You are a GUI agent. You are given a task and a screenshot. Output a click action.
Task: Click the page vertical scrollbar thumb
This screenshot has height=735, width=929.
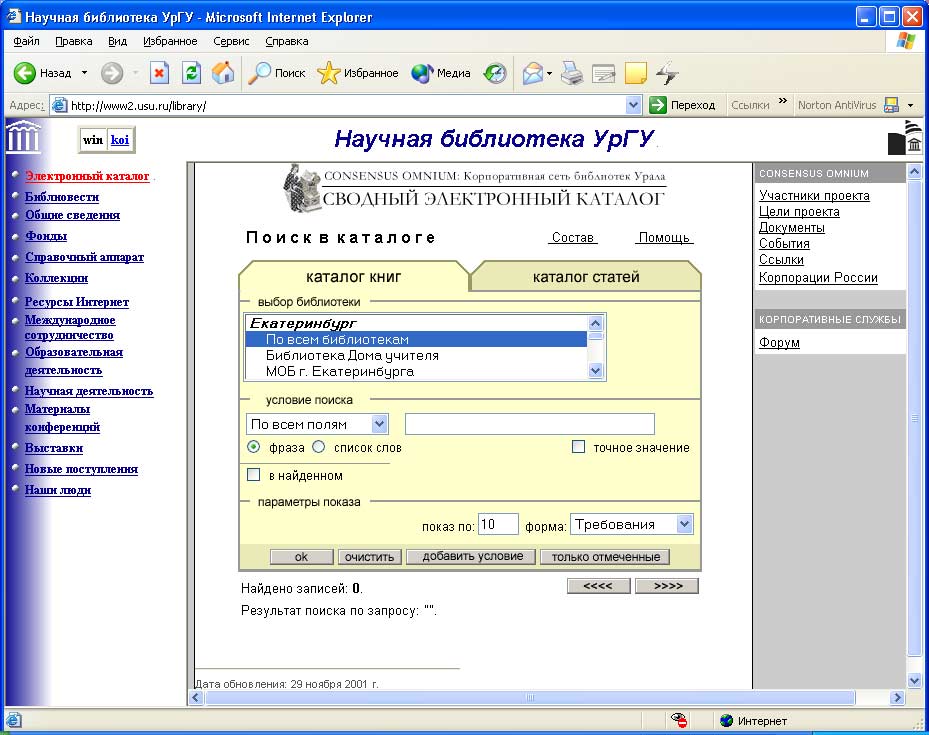pos(914,418)
